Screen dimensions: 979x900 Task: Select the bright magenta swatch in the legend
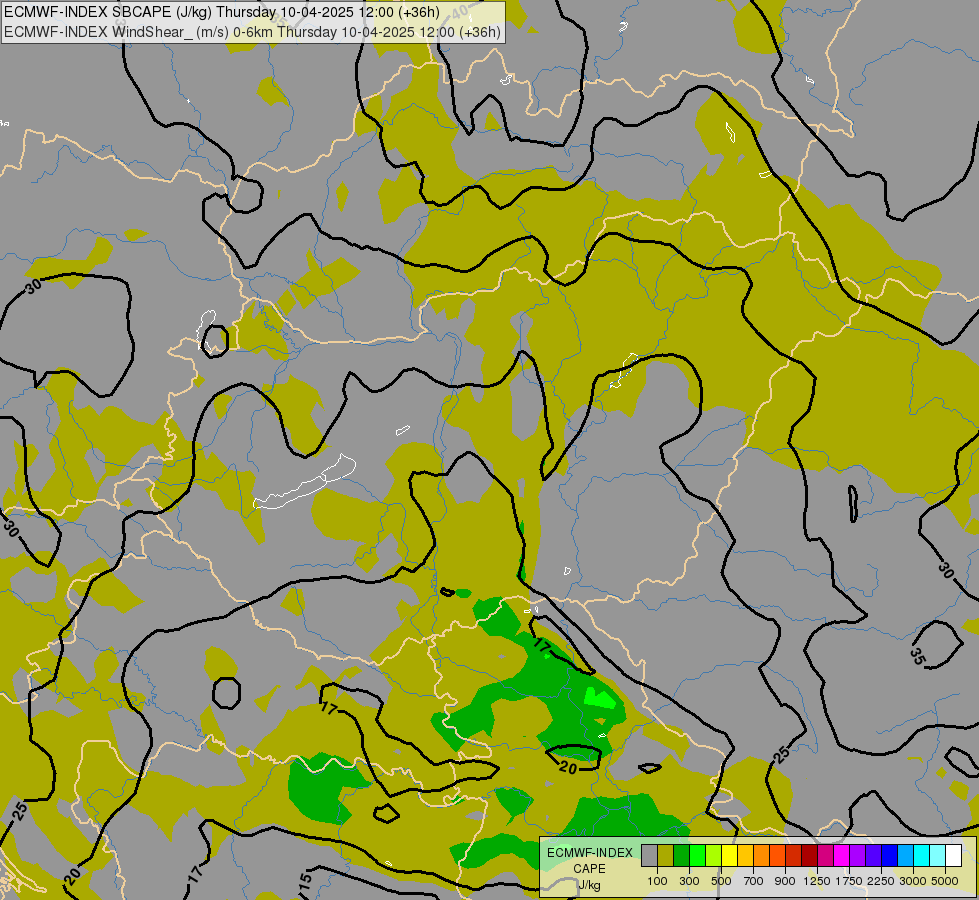842,856
